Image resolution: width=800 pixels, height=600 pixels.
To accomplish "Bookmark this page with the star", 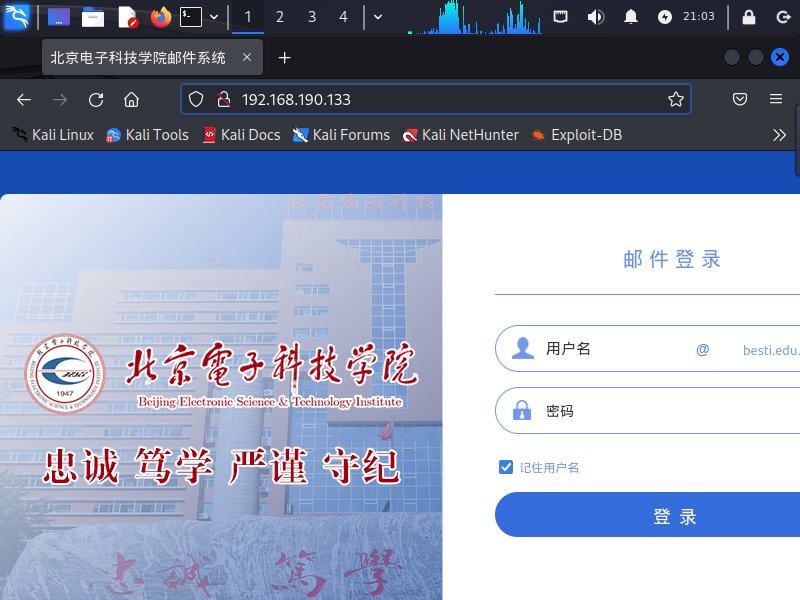I will click(676, 99).
